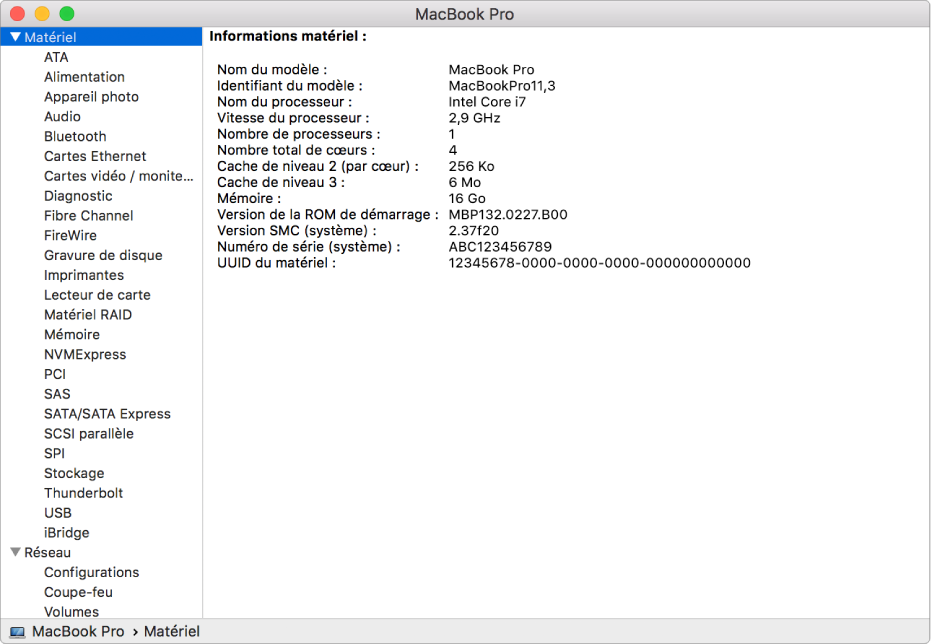Click the MacBook Pro laptop icon in path bar
Screen dimensions: 931x644
tap(17, 632)
